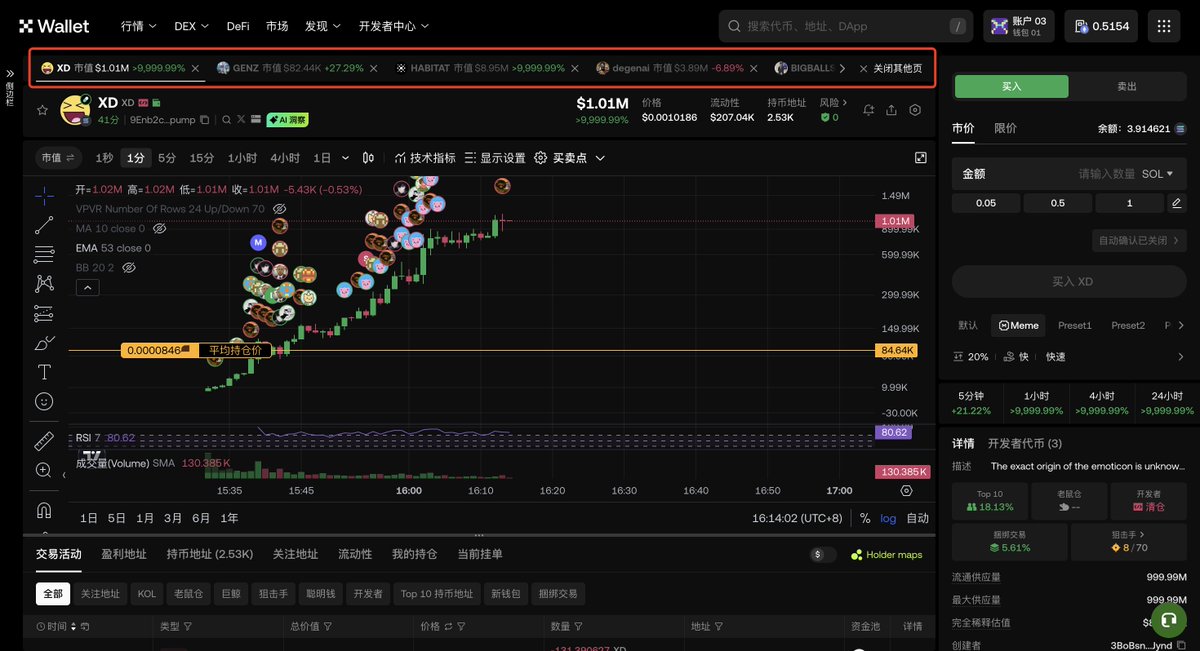The height and width of the screenshot is (651, 1200).
Task: Filter trades by KOL
Action: click(147, 594)
